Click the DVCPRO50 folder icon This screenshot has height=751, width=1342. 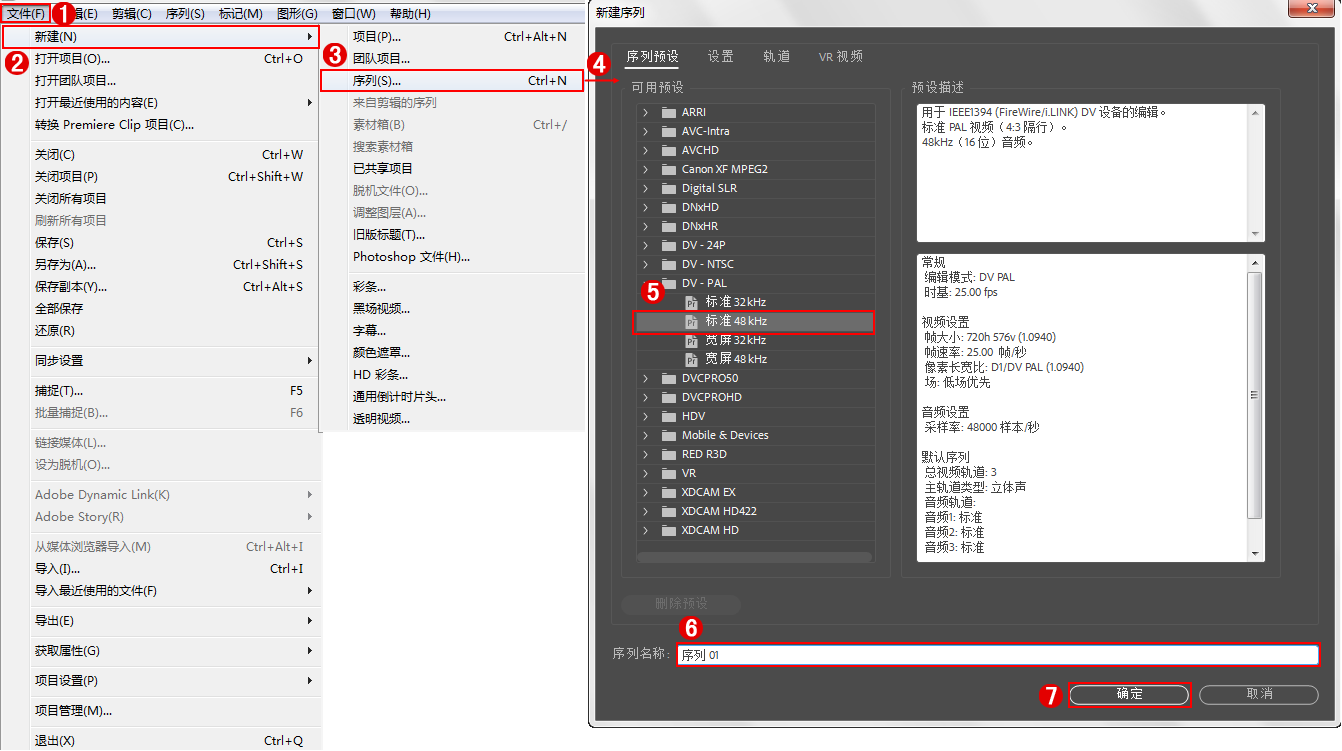coord(668,378)
